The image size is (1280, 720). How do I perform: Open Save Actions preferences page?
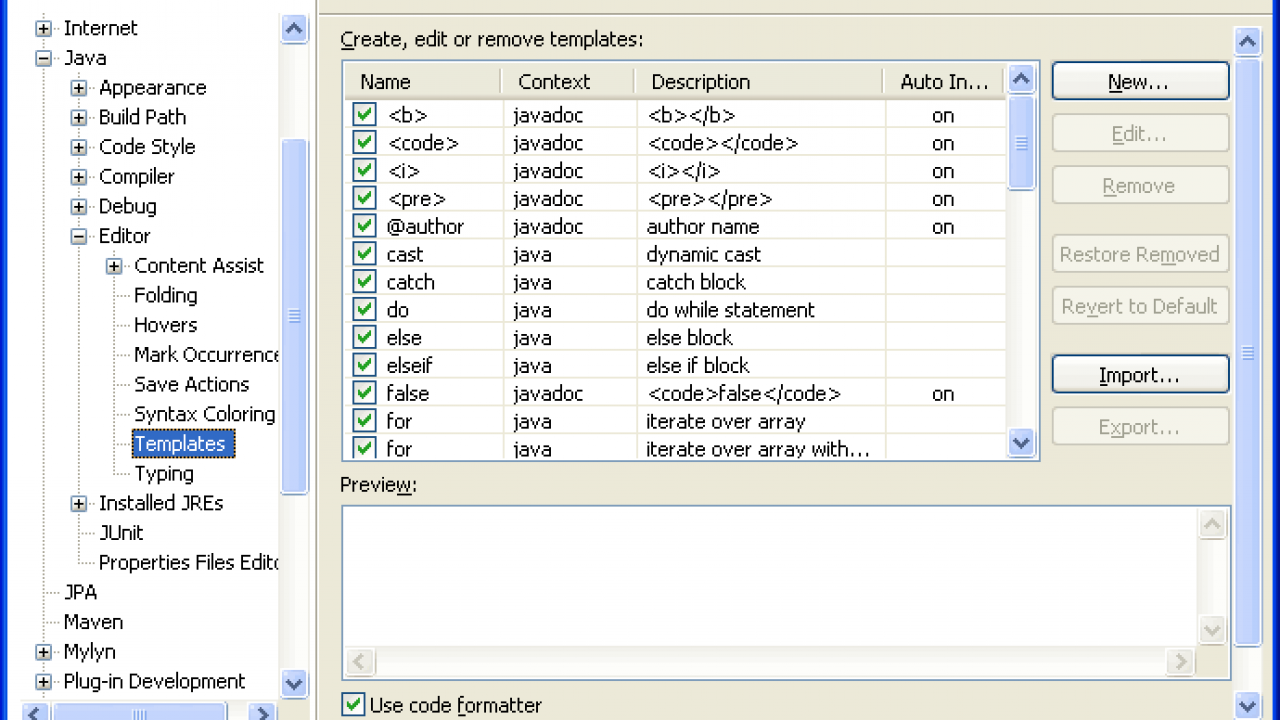192,384
